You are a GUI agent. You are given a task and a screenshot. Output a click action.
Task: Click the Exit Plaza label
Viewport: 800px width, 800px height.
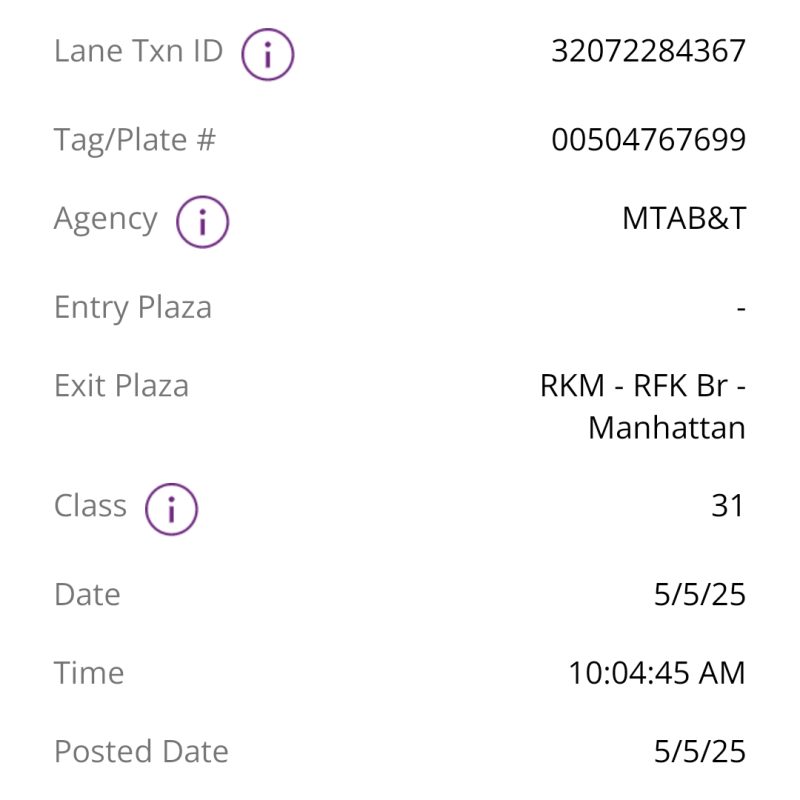tap(121, 385)
